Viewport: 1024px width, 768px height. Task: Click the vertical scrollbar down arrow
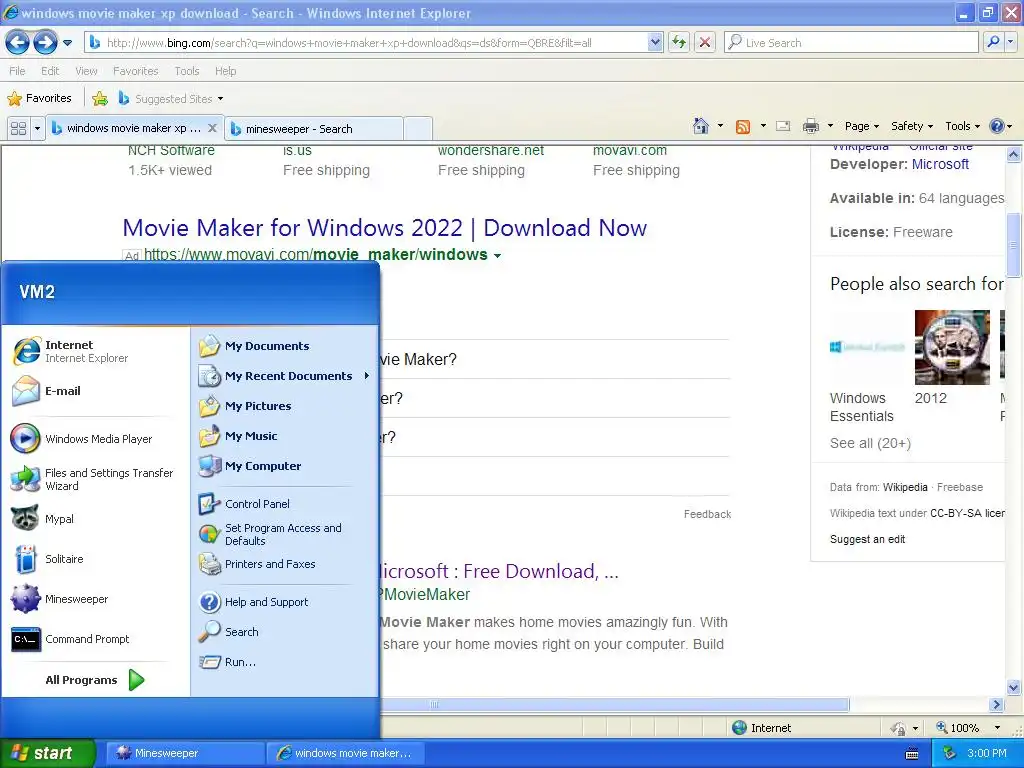coord(1014,687)
